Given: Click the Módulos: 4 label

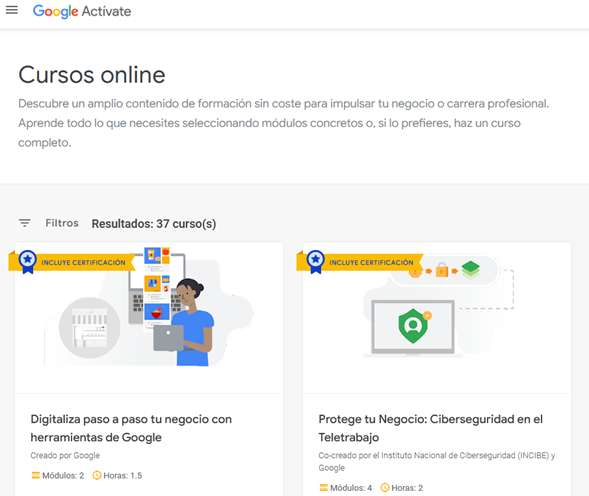Looking at the screenshot, I should coord(351,488).
